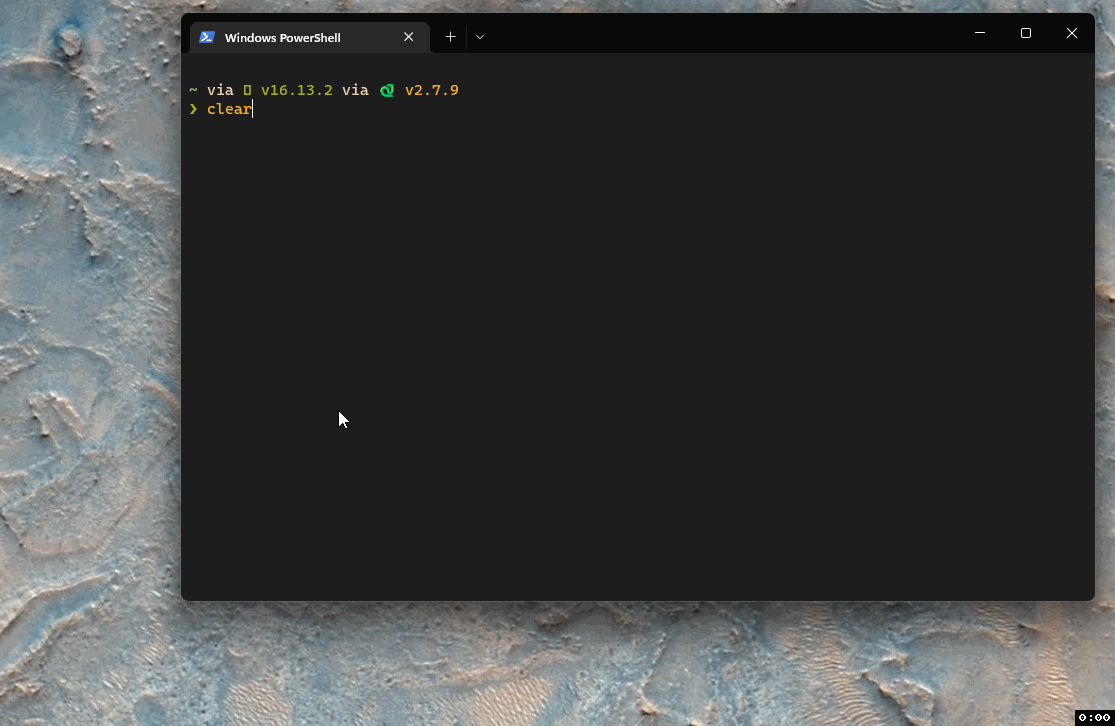This screenshot has height=726, width=1115.
Task: Expand the new tab profile dropdown
Action: pos(480,37)
